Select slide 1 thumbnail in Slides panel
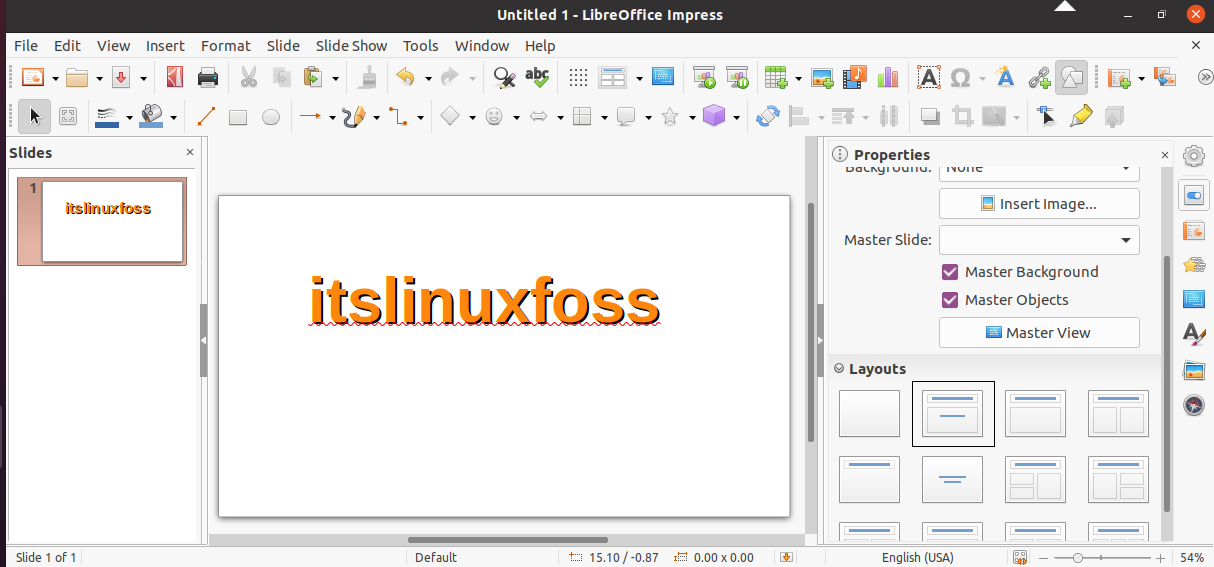 [x=102, y=221]
